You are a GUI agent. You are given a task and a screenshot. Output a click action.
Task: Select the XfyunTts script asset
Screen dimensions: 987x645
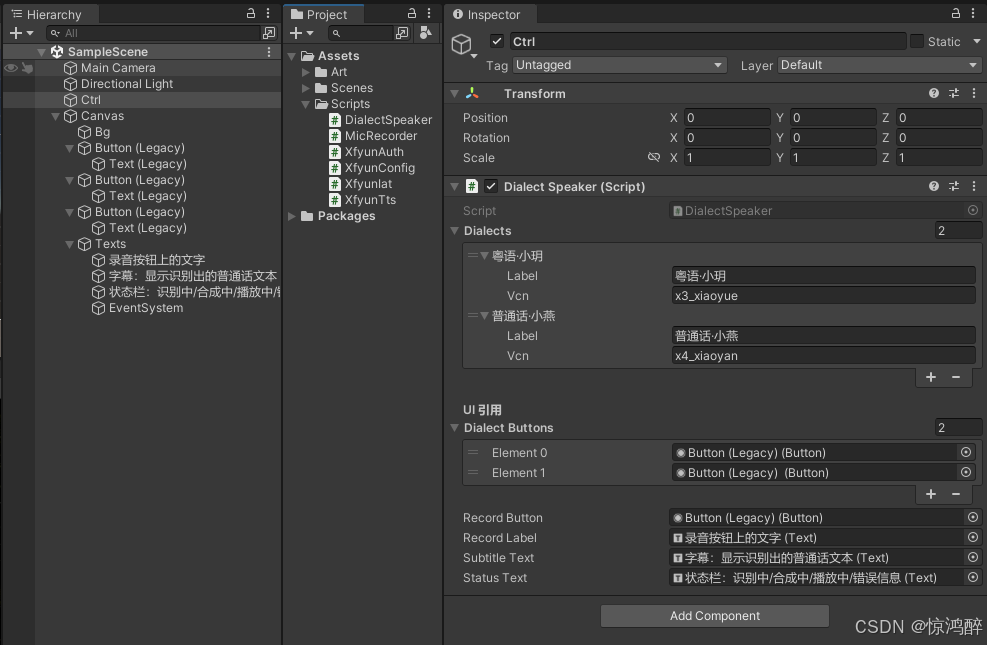pyautogui.click(x=363, y=199)
